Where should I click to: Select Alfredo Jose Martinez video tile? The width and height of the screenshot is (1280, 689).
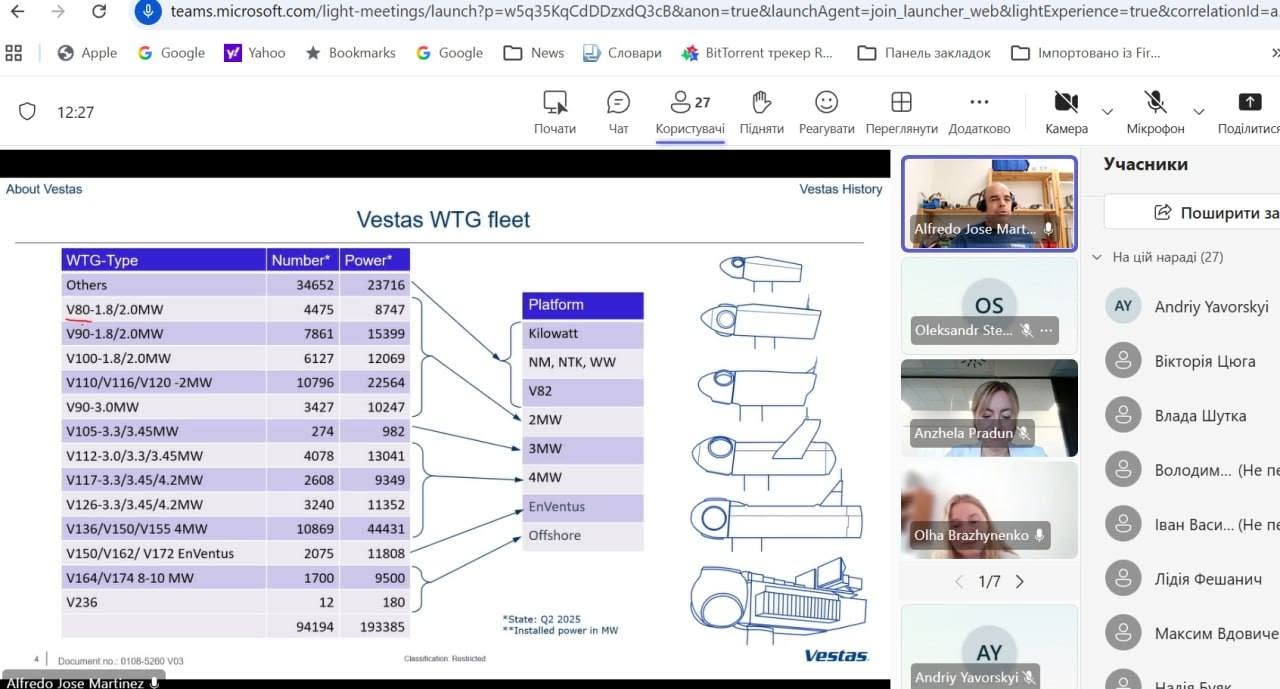989,203
